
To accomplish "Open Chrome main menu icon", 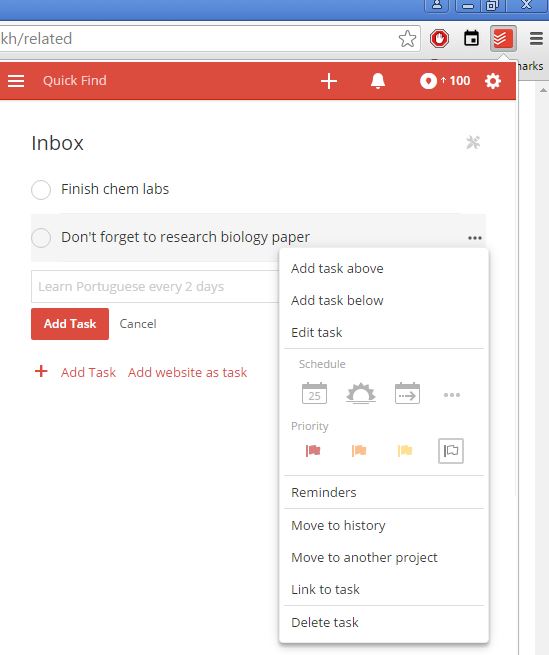I will 536,39.
